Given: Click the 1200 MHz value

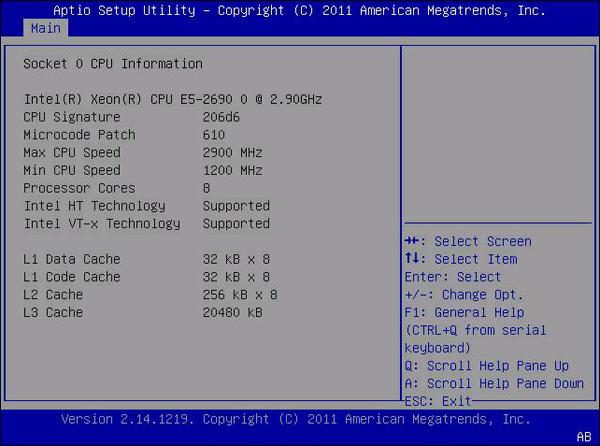Looking at the screenshot, I should (x=233, y=171).
